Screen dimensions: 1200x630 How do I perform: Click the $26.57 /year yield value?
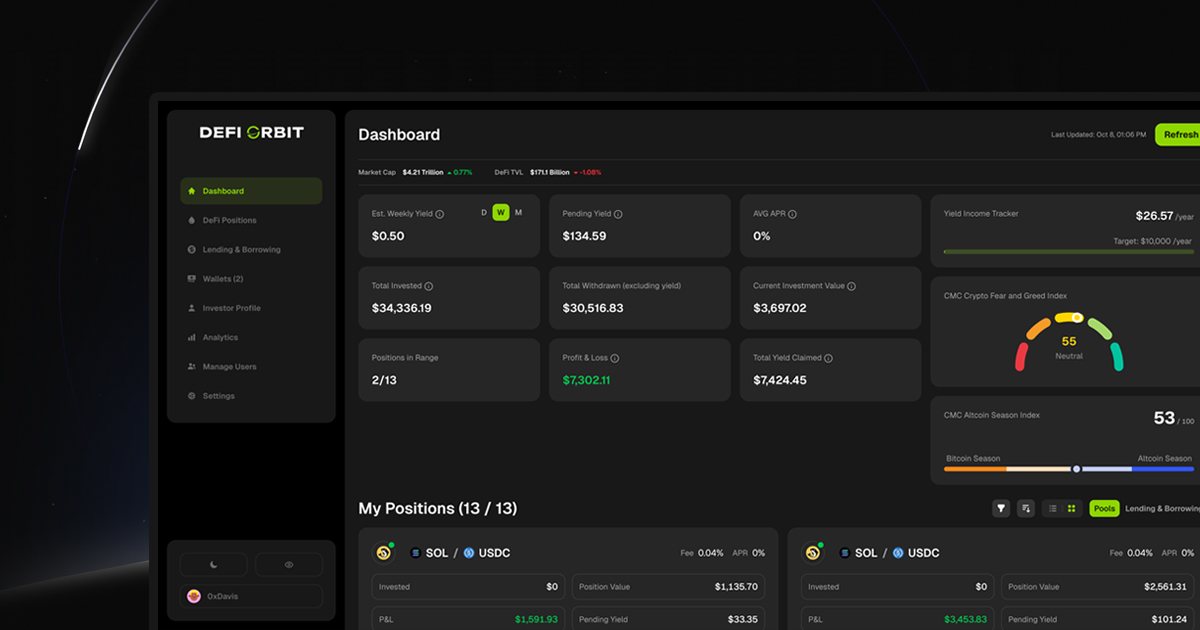1164,216
